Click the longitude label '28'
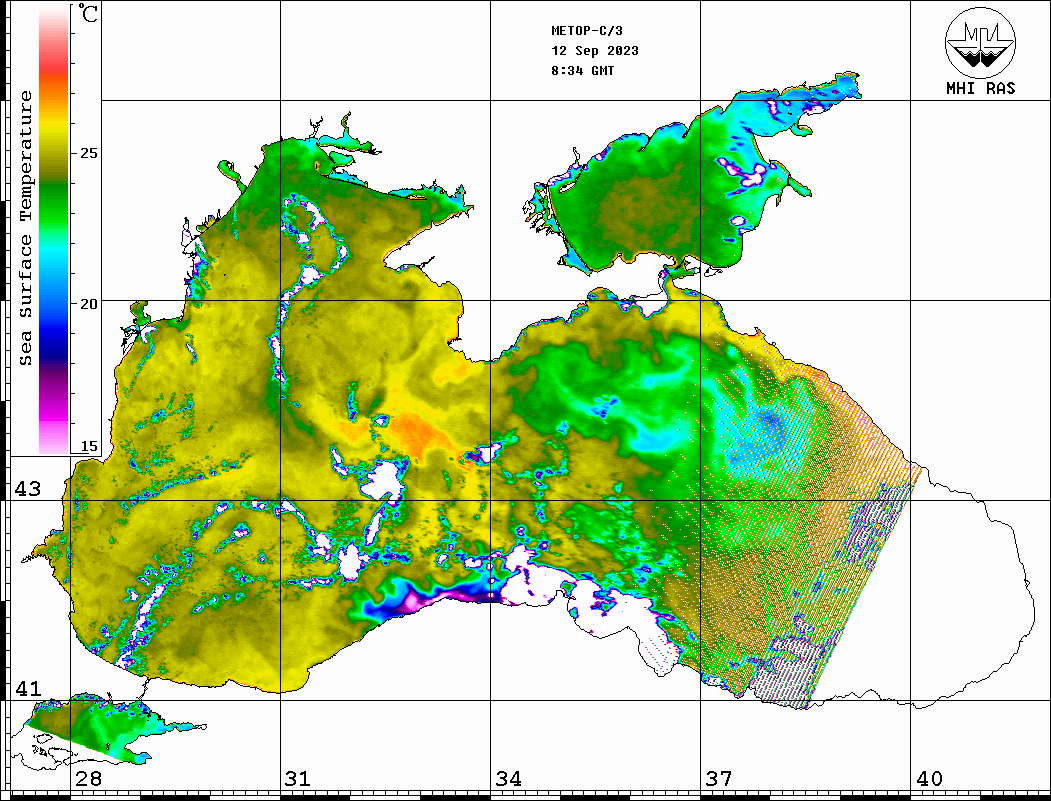Screen dimensions: 1051x801 click(88, 779)
